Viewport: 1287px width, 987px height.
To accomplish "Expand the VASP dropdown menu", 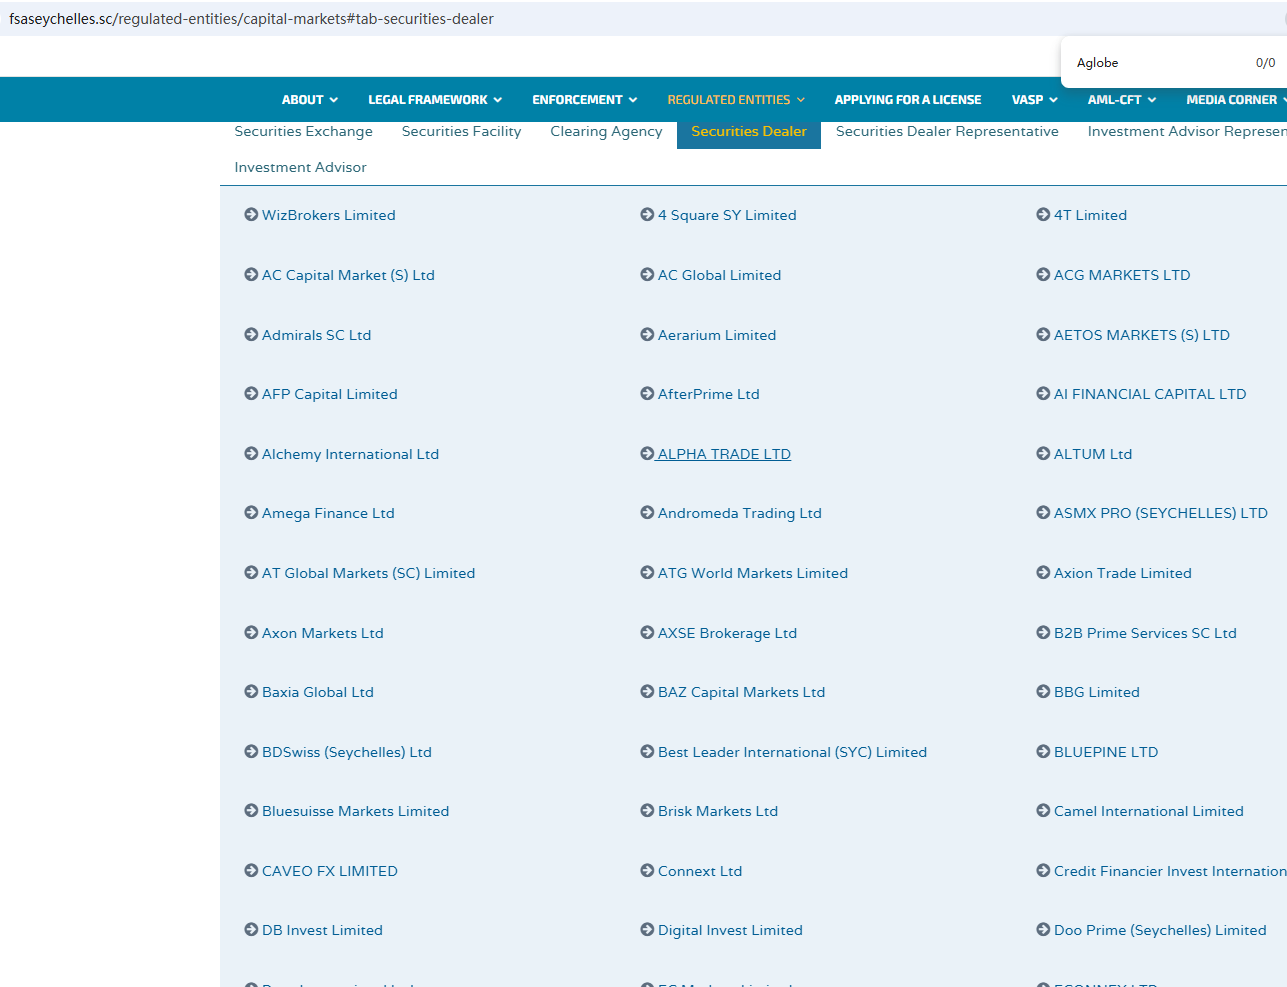I will (1035, 100).
